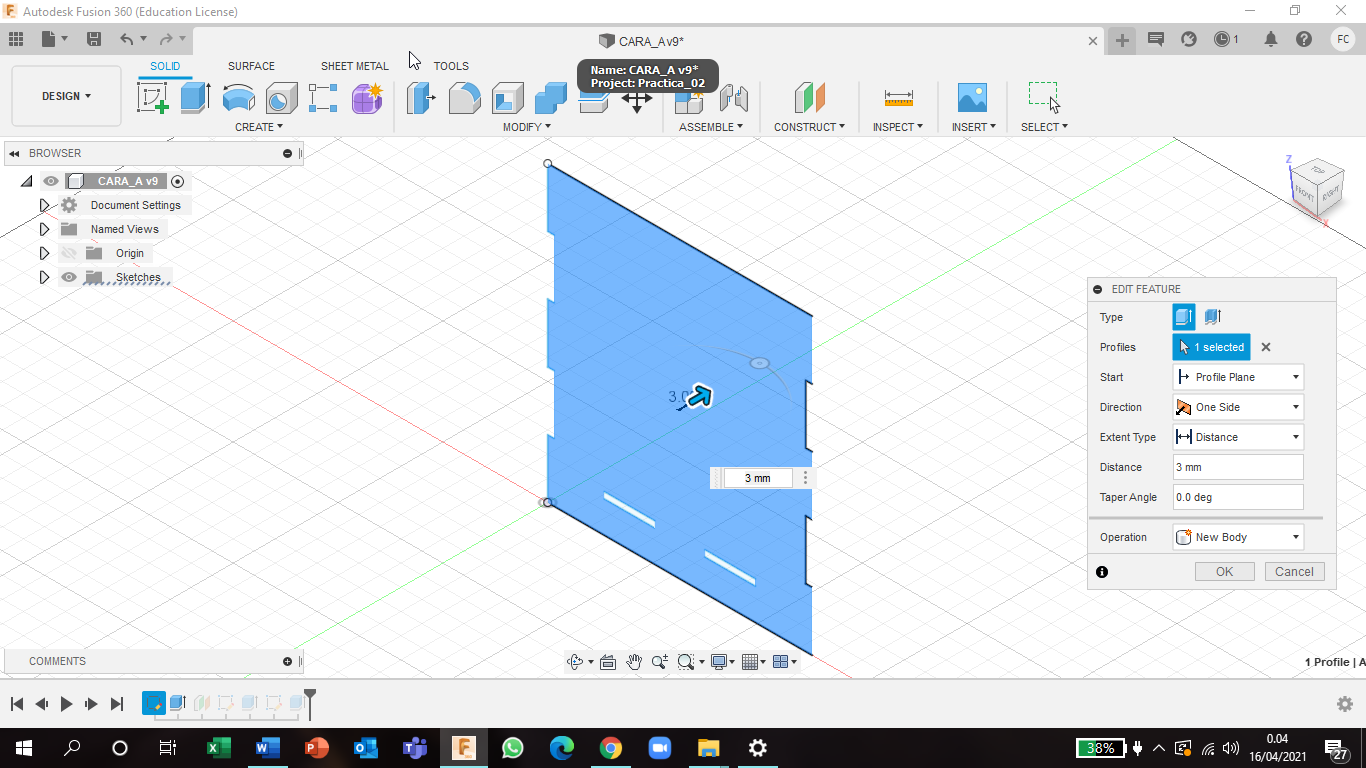Viewport: 1366px width, 768px height.
Task: Select the Extrude tool in the Create toolbar
Action: click(195, 98)
